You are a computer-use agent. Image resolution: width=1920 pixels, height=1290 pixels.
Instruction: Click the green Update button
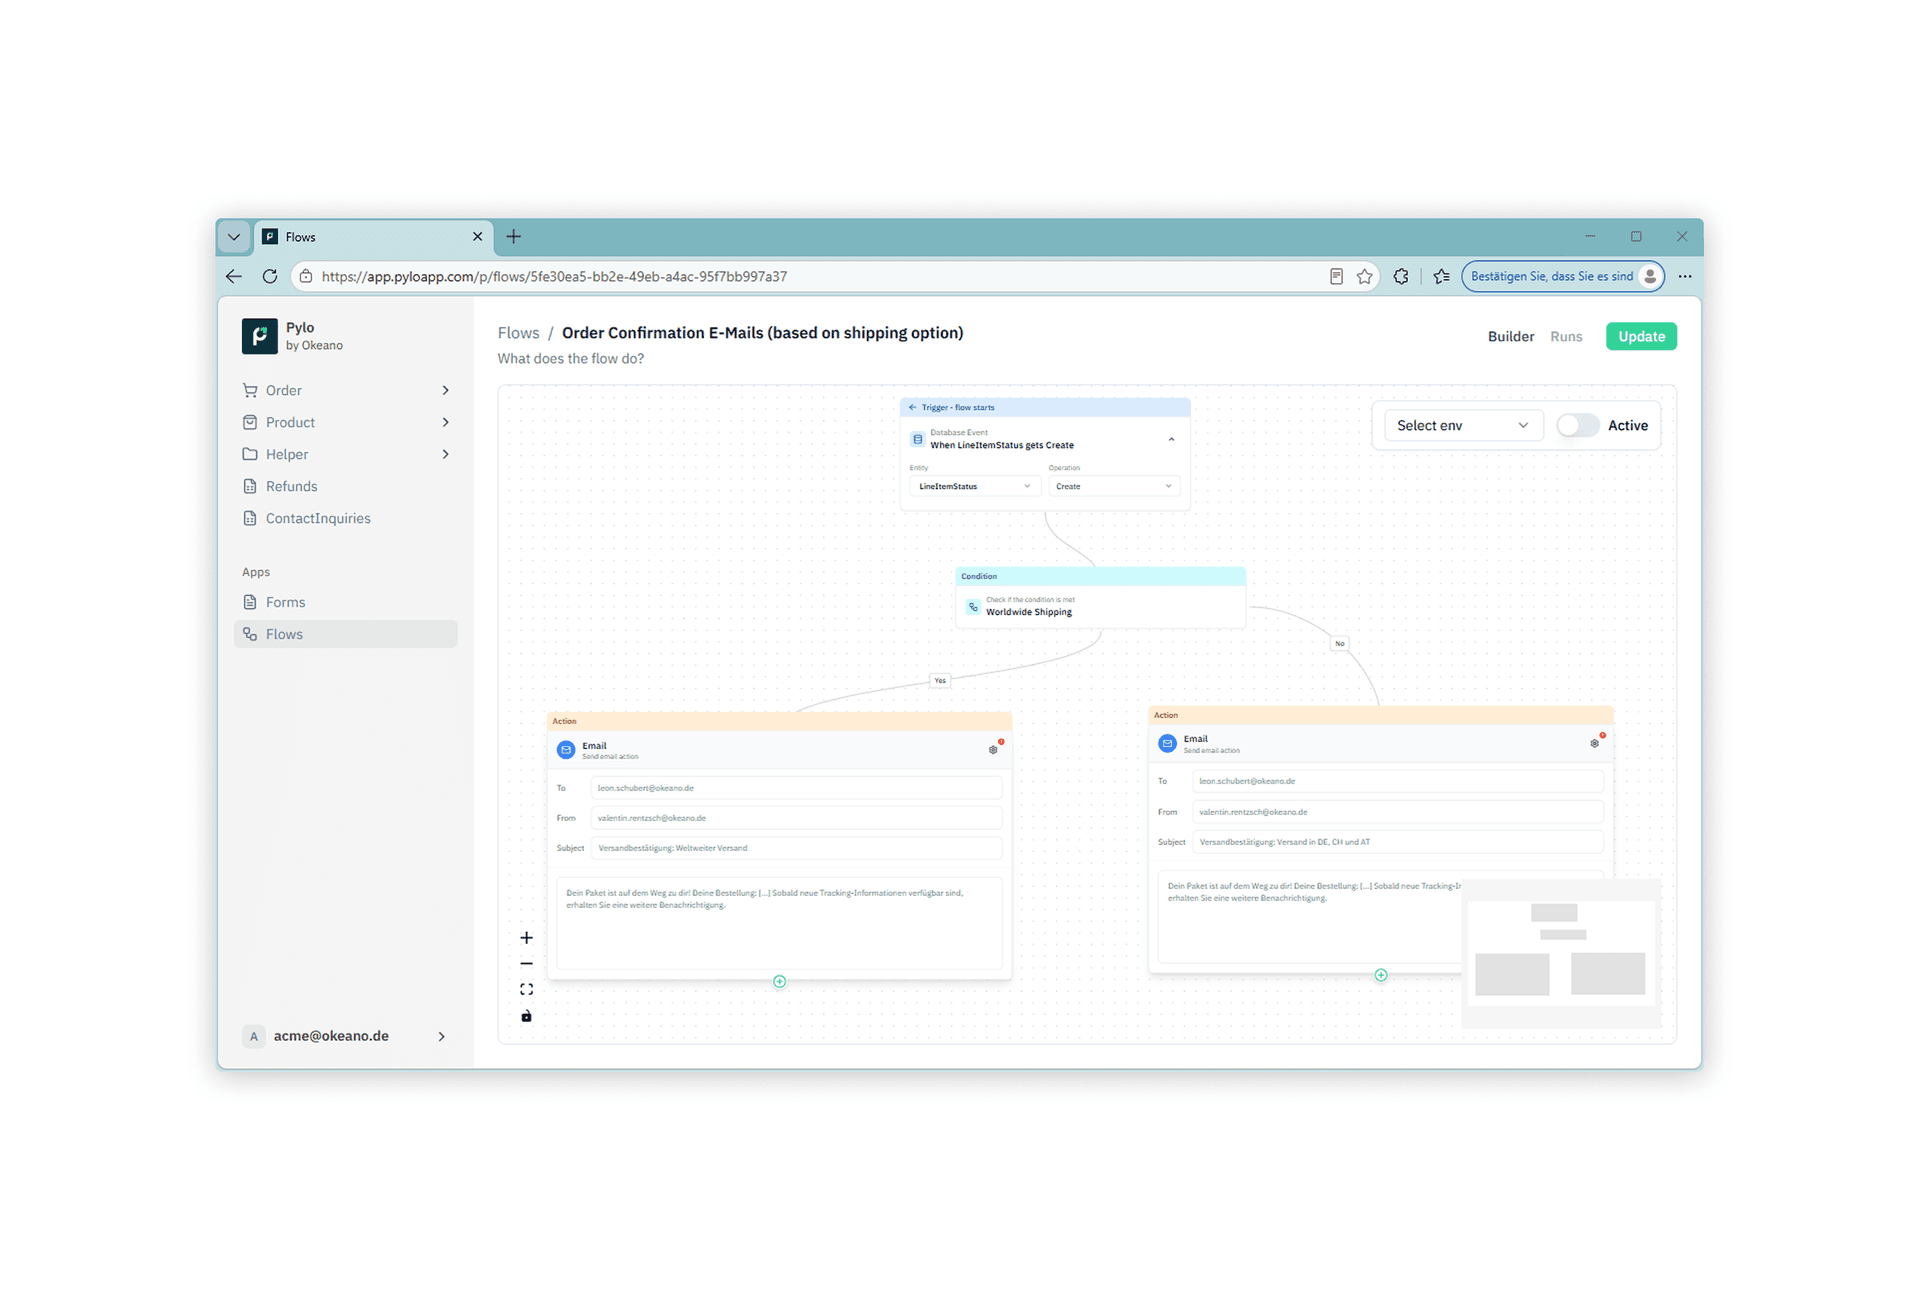pyautogui.click(x=1641, y=336)
